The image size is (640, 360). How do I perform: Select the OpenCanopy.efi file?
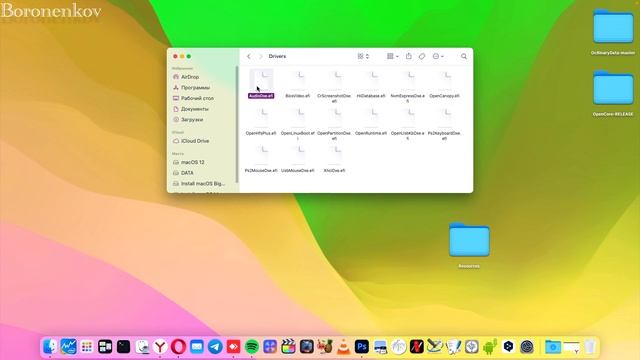click(444, 84)
